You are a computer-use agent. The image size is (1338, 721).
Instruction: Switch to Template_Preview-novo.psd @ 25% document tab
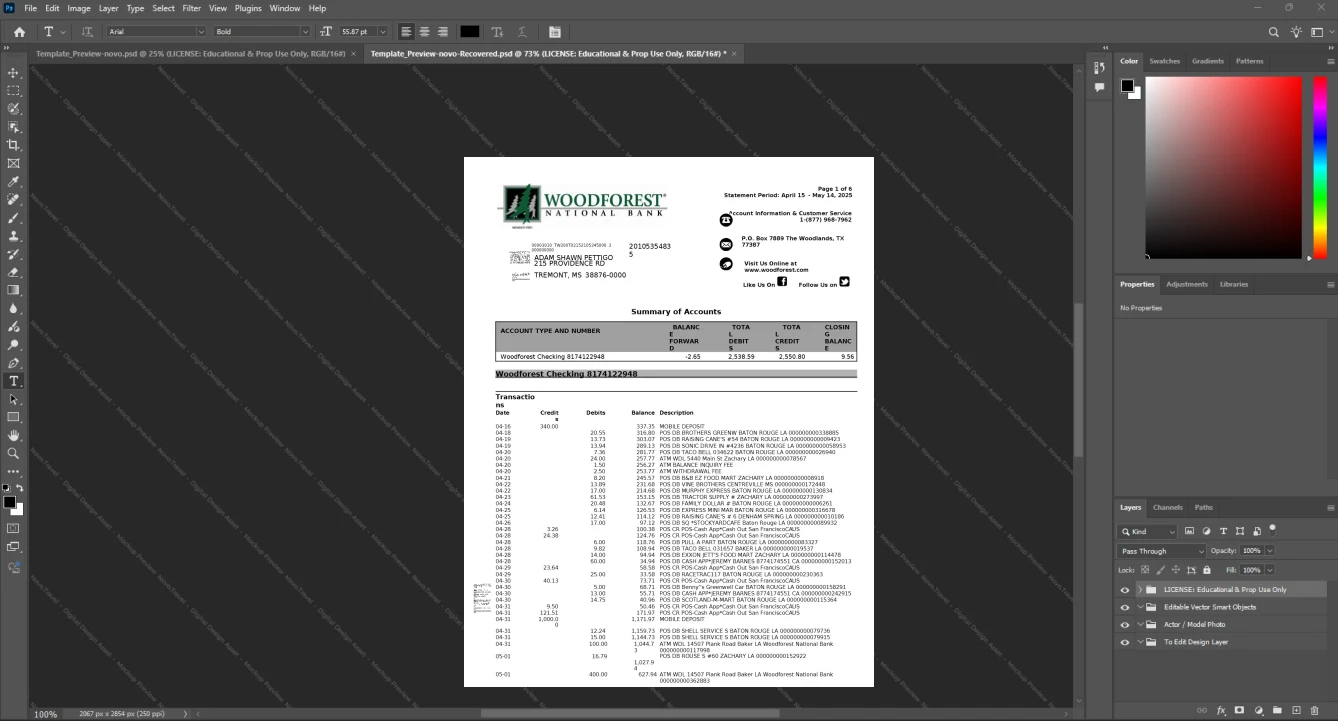click(x=190, y=53)
